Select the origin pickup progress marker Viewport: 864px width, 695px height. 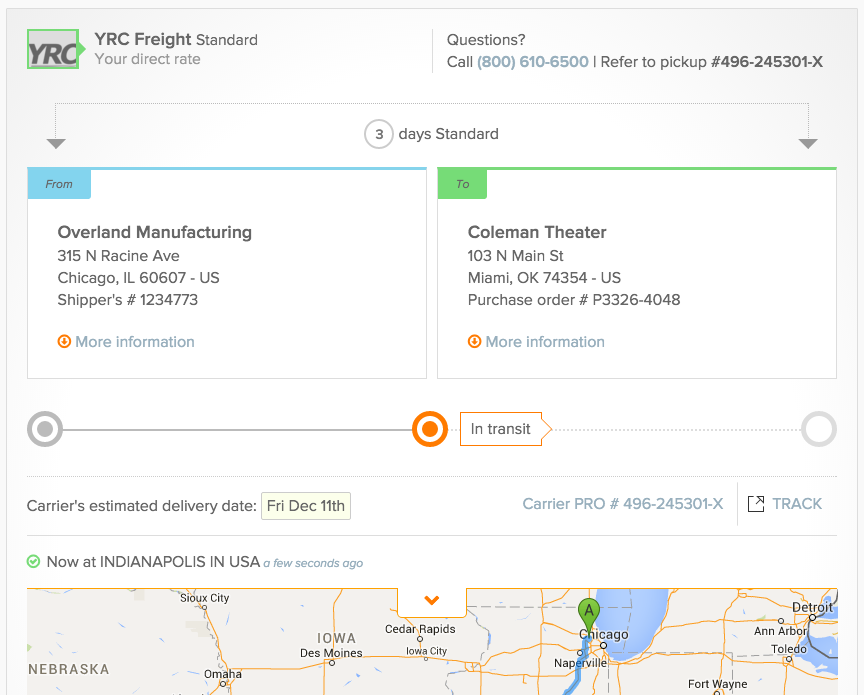(x=45, y=429)
